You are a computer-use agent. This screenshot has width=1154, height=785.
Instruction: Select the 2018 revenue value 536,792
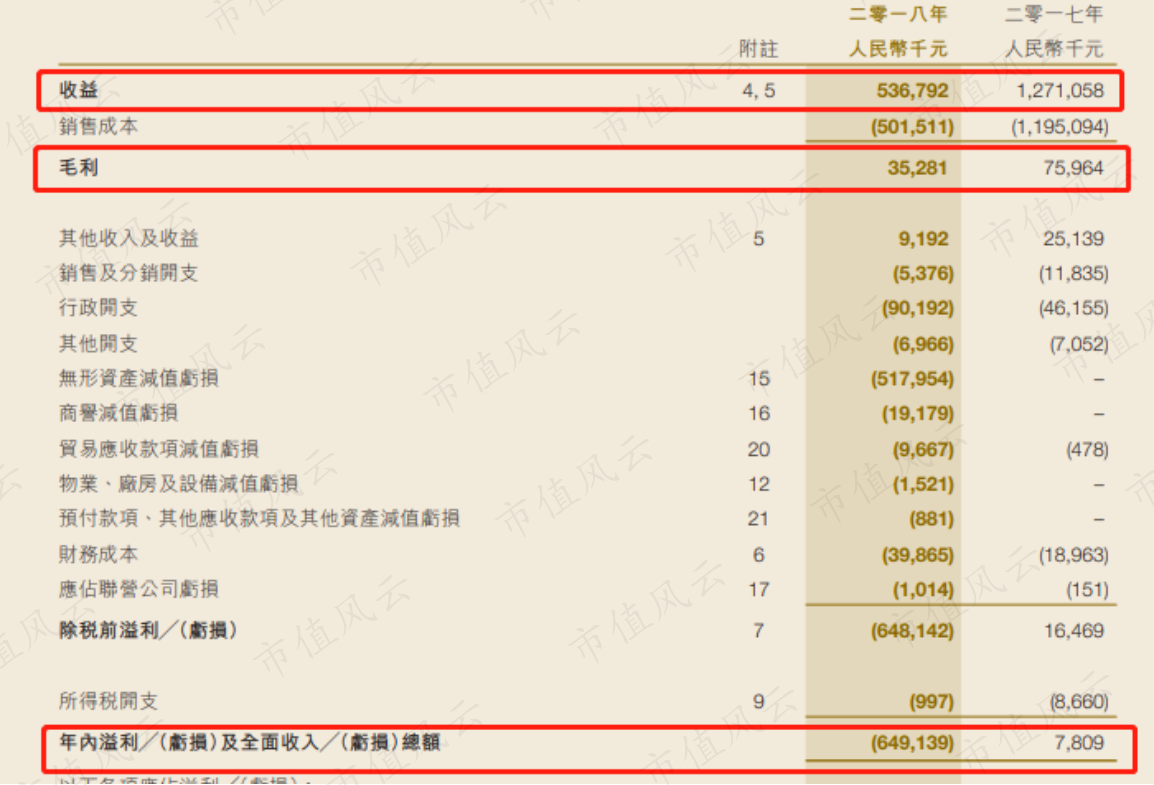pos(913,90)
